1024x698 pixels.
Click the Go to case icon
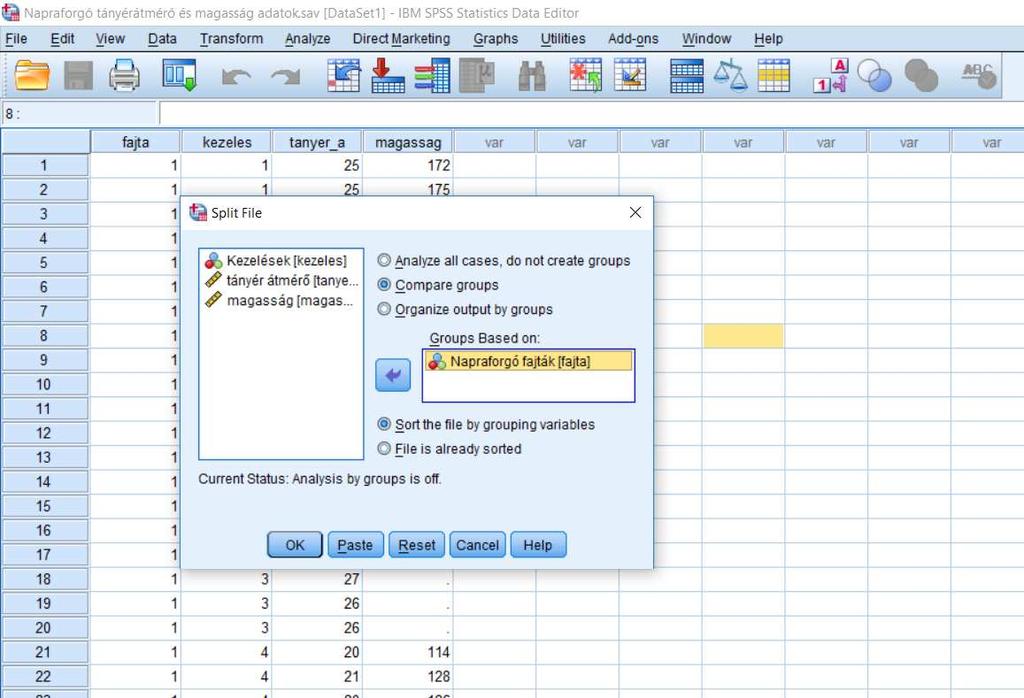coord(344,75)
